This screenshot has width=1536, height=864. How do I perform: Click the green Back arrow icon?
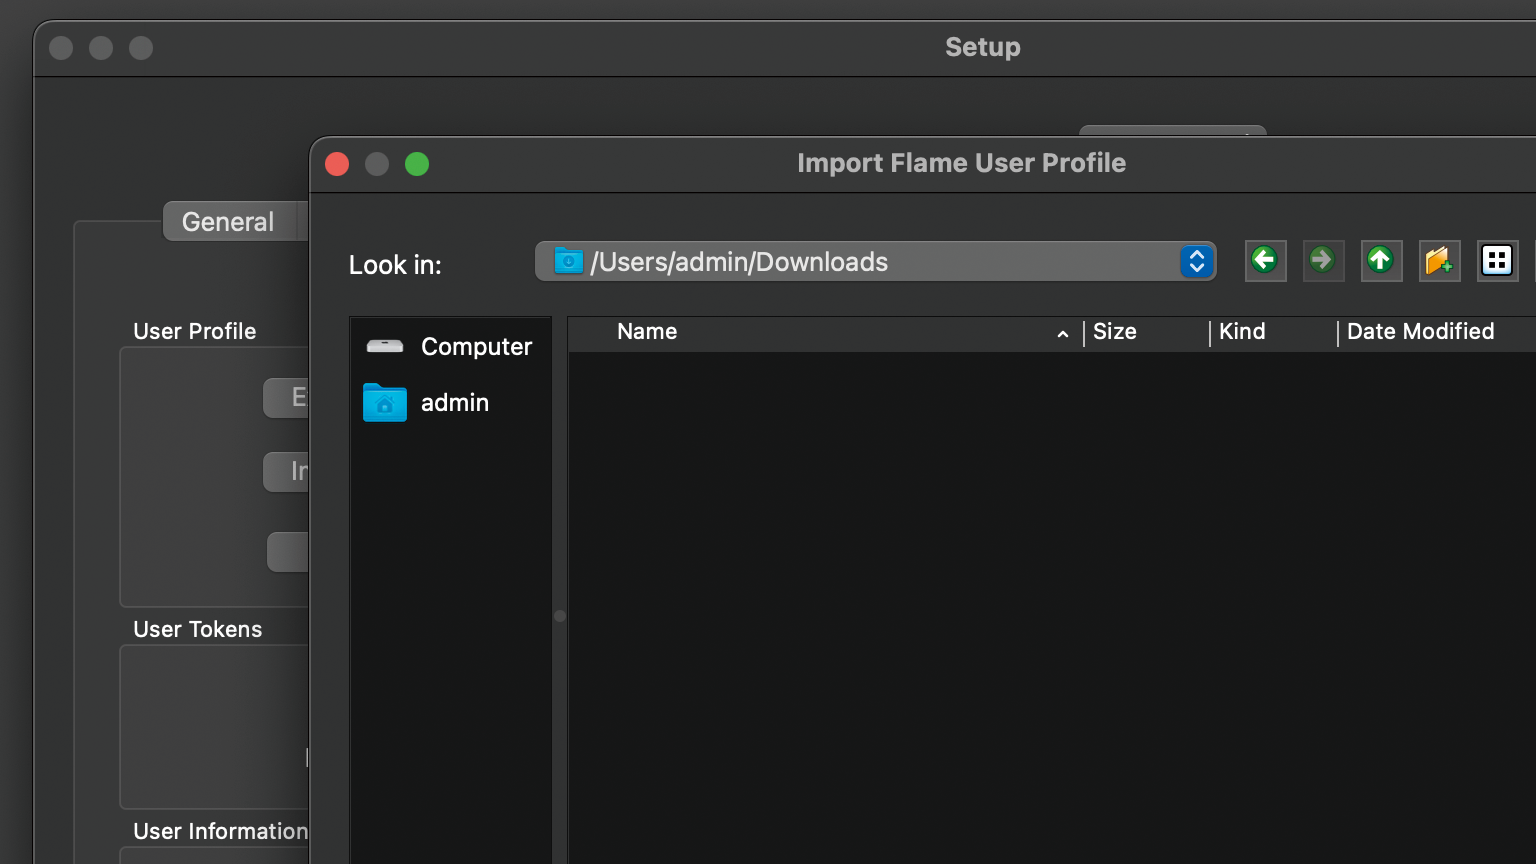click(1265, 261)
